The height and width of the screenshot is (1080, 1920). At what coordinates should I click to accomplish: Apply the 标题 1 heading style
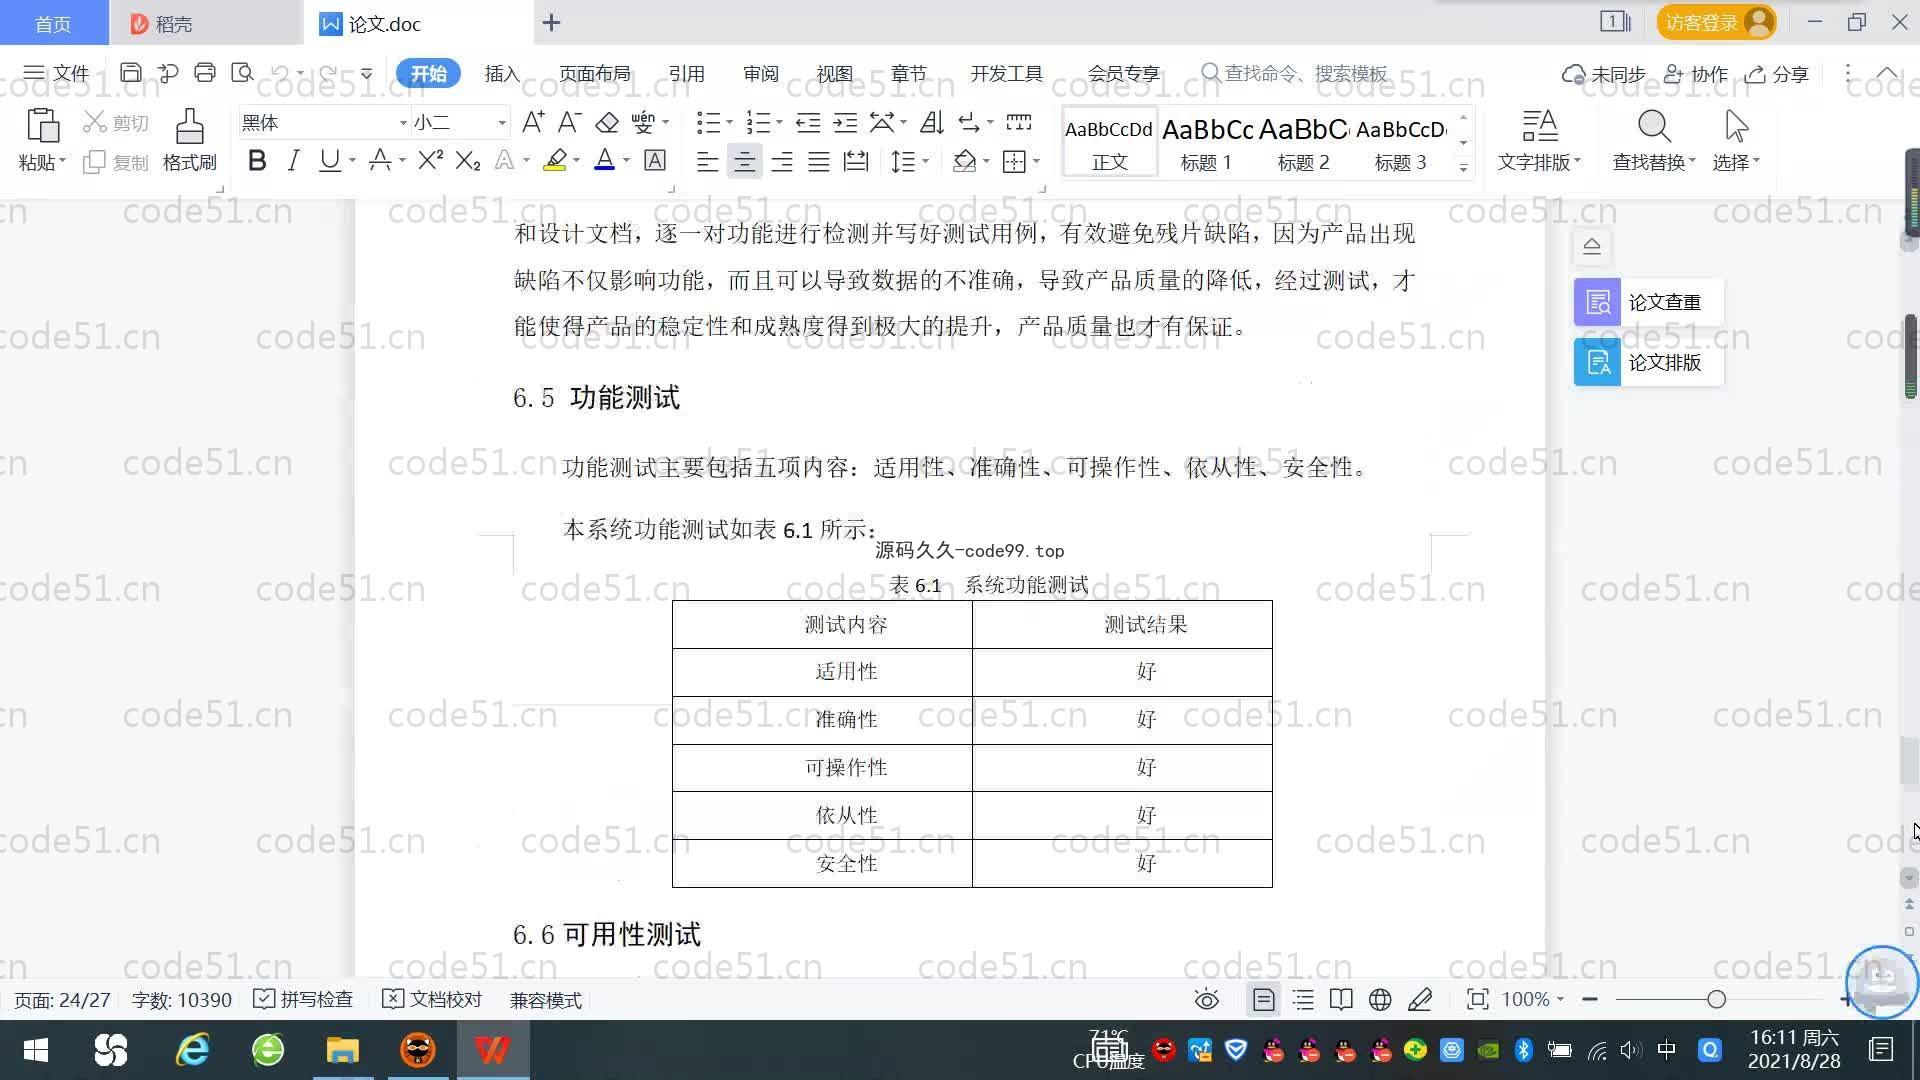click(x=1206, y=142)
